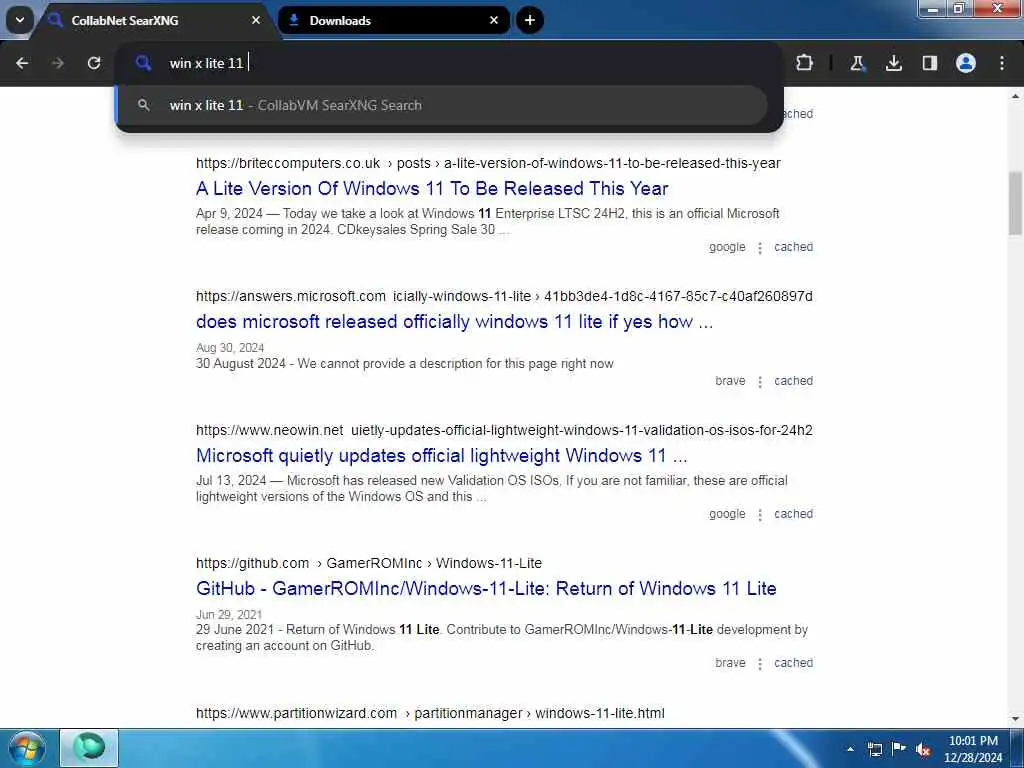Click brave engine label on GitHub result

point(730,663)
